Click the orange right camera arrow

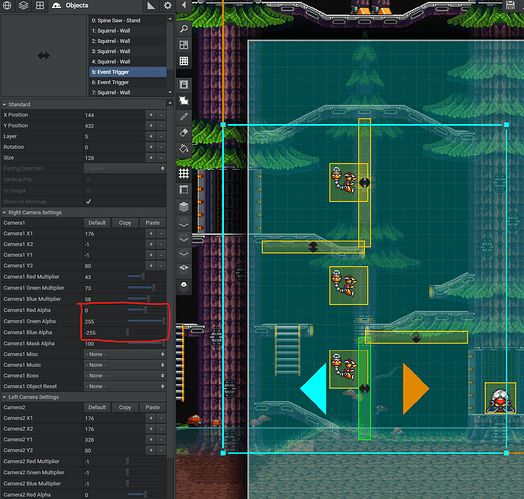416,389
